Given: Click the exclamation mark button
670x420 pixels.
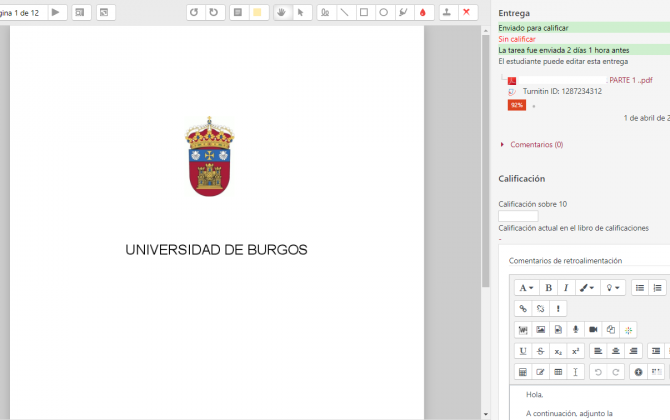Looking at the screenshot, I should click(558, 308).
